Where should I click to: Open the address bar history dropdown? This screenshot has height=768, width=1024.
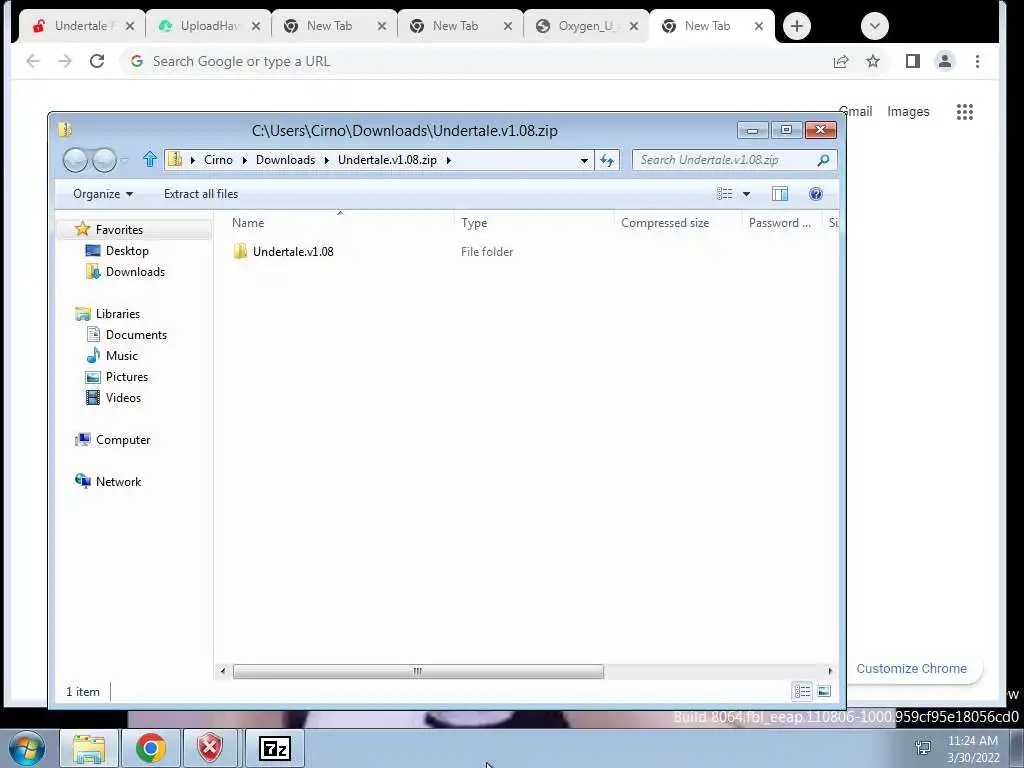point(584,160)
